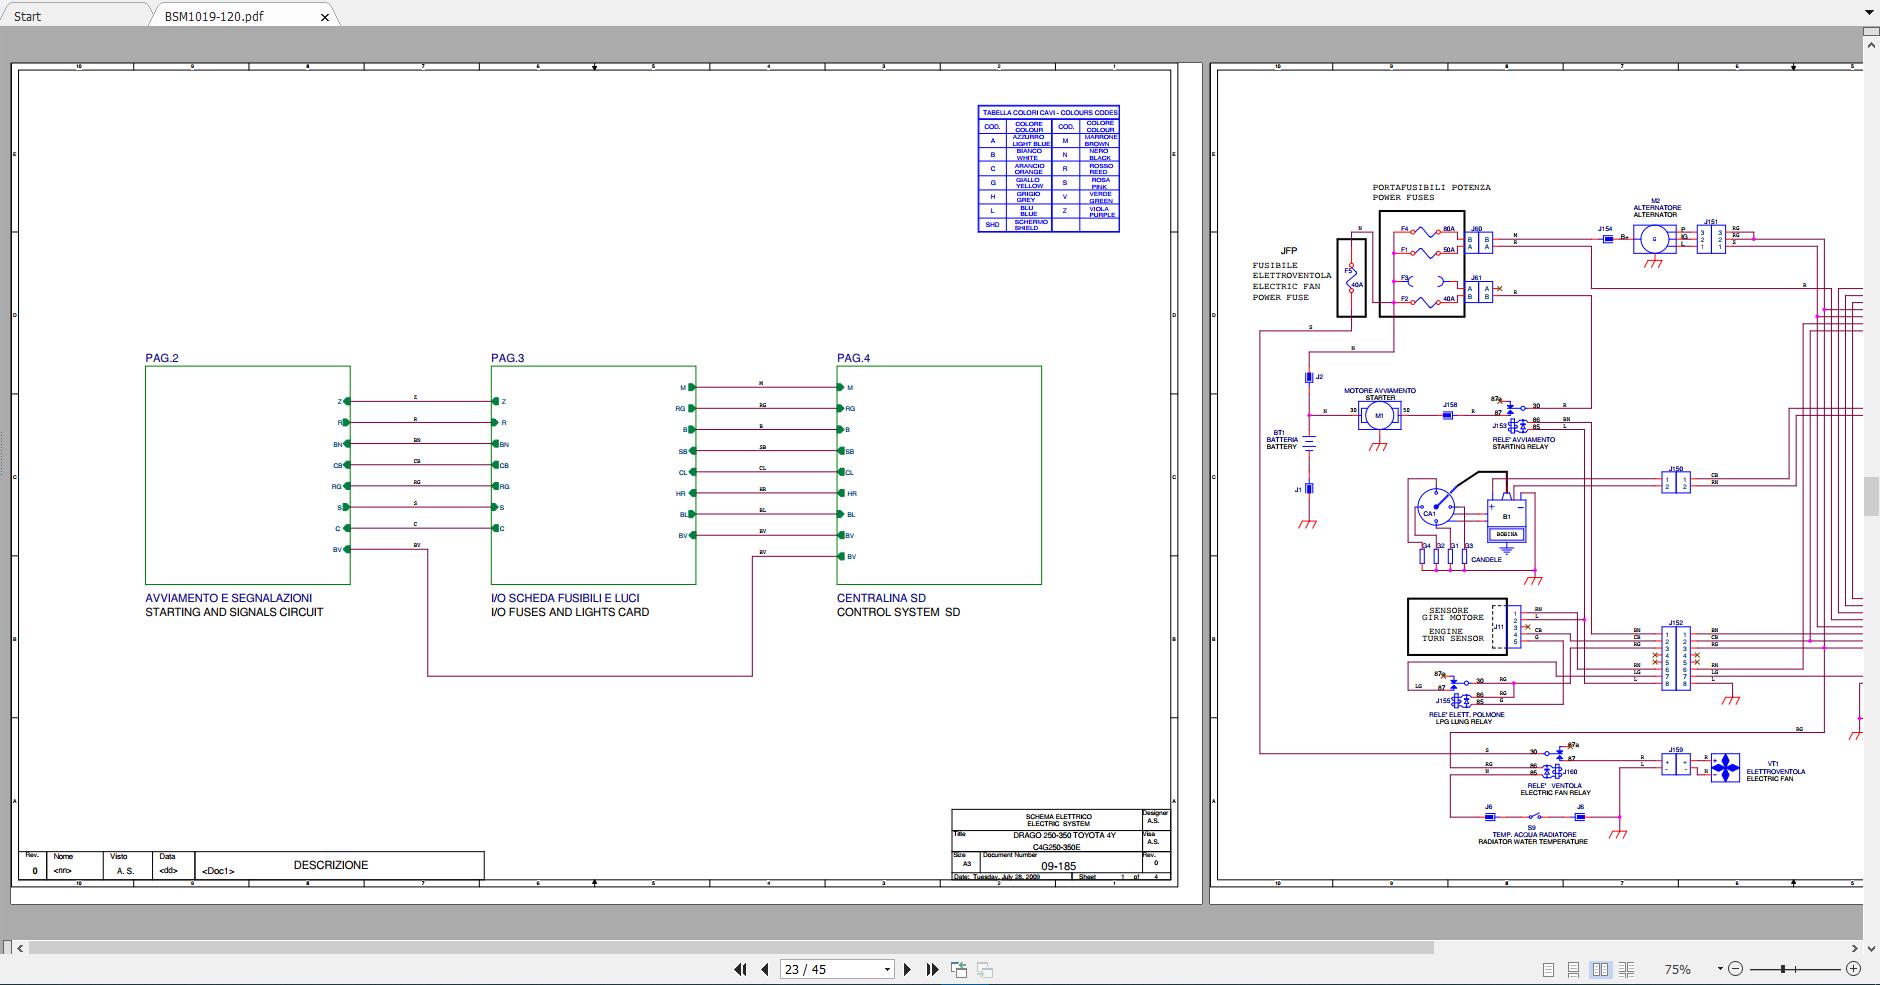This screenshot has width=1880, height=985.
Task: Click the colour codes table header
Action: (x=1049, y=113)
